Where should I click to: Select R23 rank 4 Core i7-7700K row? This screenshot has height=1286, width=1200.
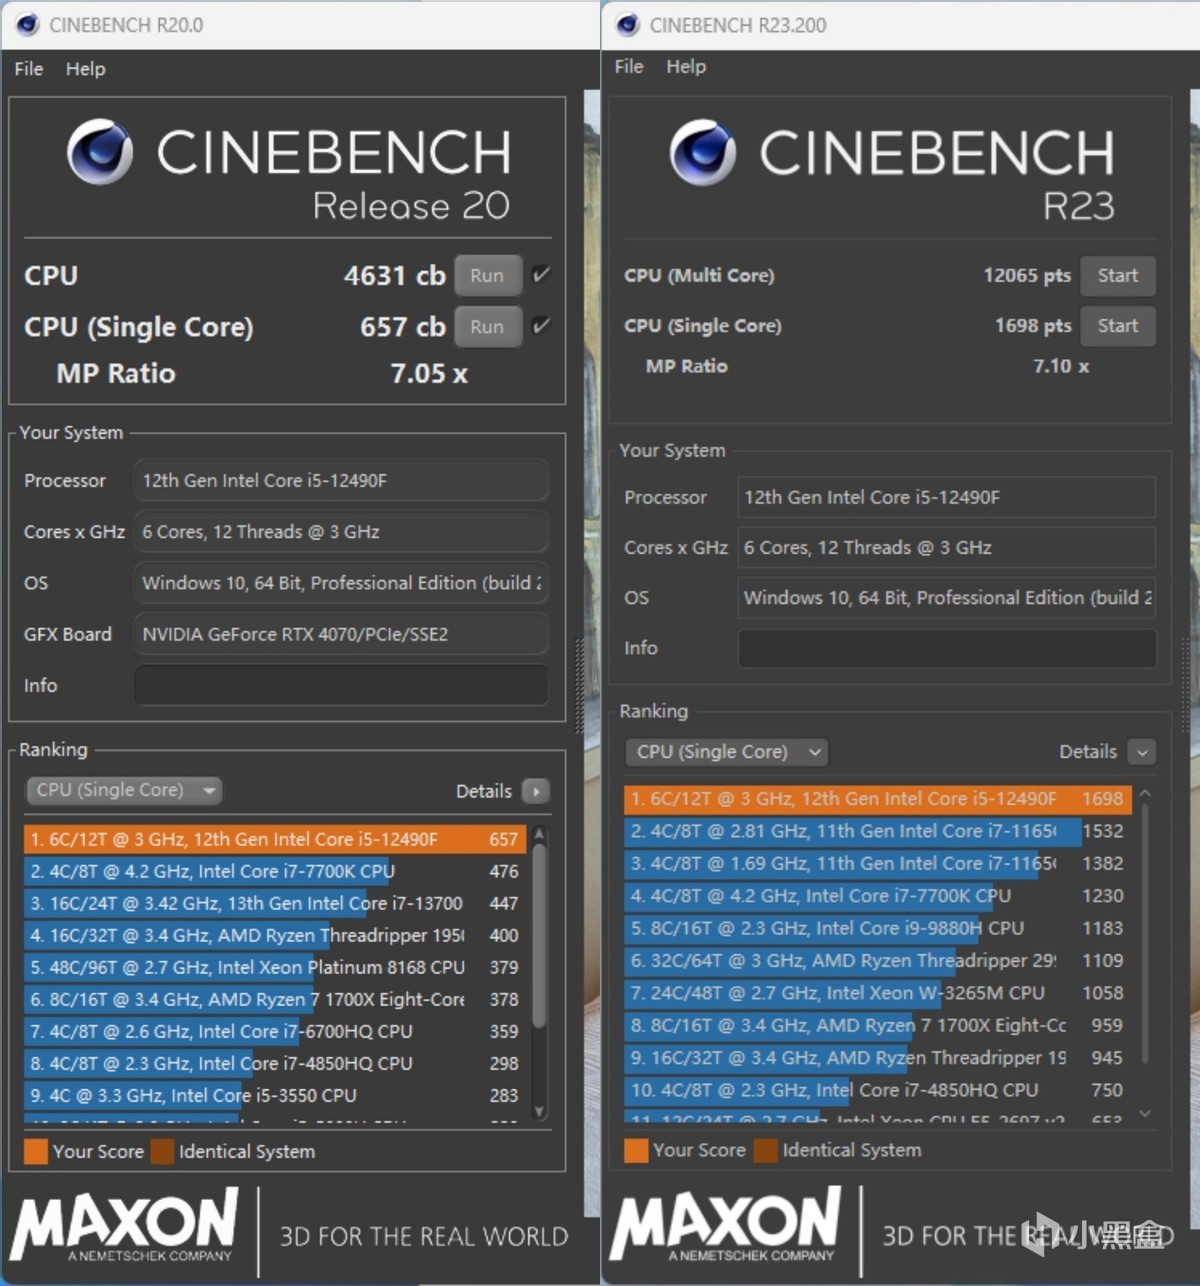[x=878, y=896]
